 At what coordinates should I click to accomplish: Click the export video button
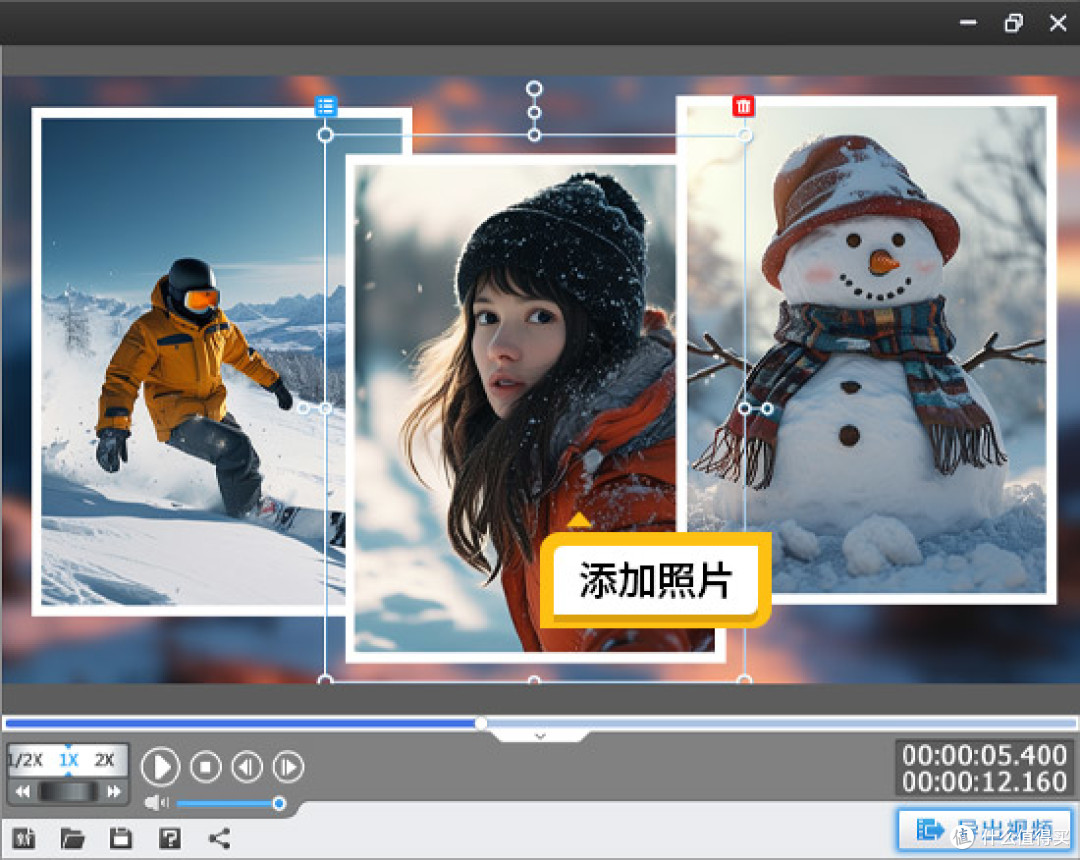[x=985, y=830]
